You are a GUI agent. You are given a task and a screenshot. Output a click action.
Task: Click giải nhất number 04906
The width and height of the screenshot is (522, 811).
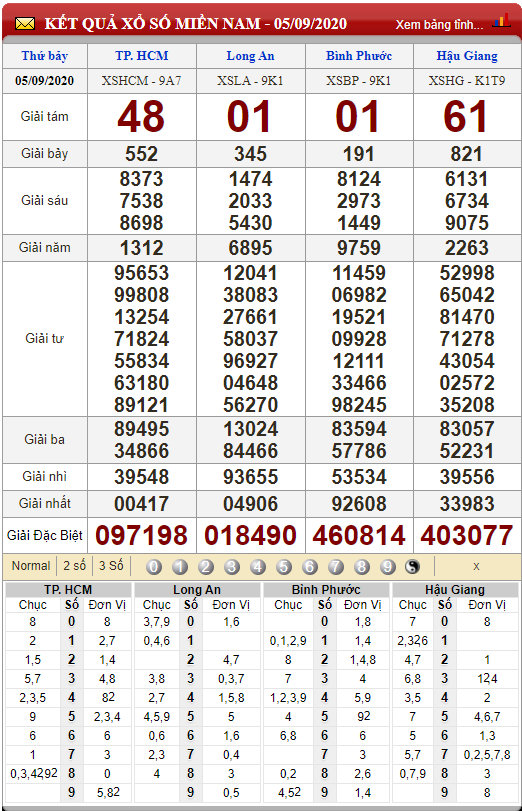[x=250, y=504]
